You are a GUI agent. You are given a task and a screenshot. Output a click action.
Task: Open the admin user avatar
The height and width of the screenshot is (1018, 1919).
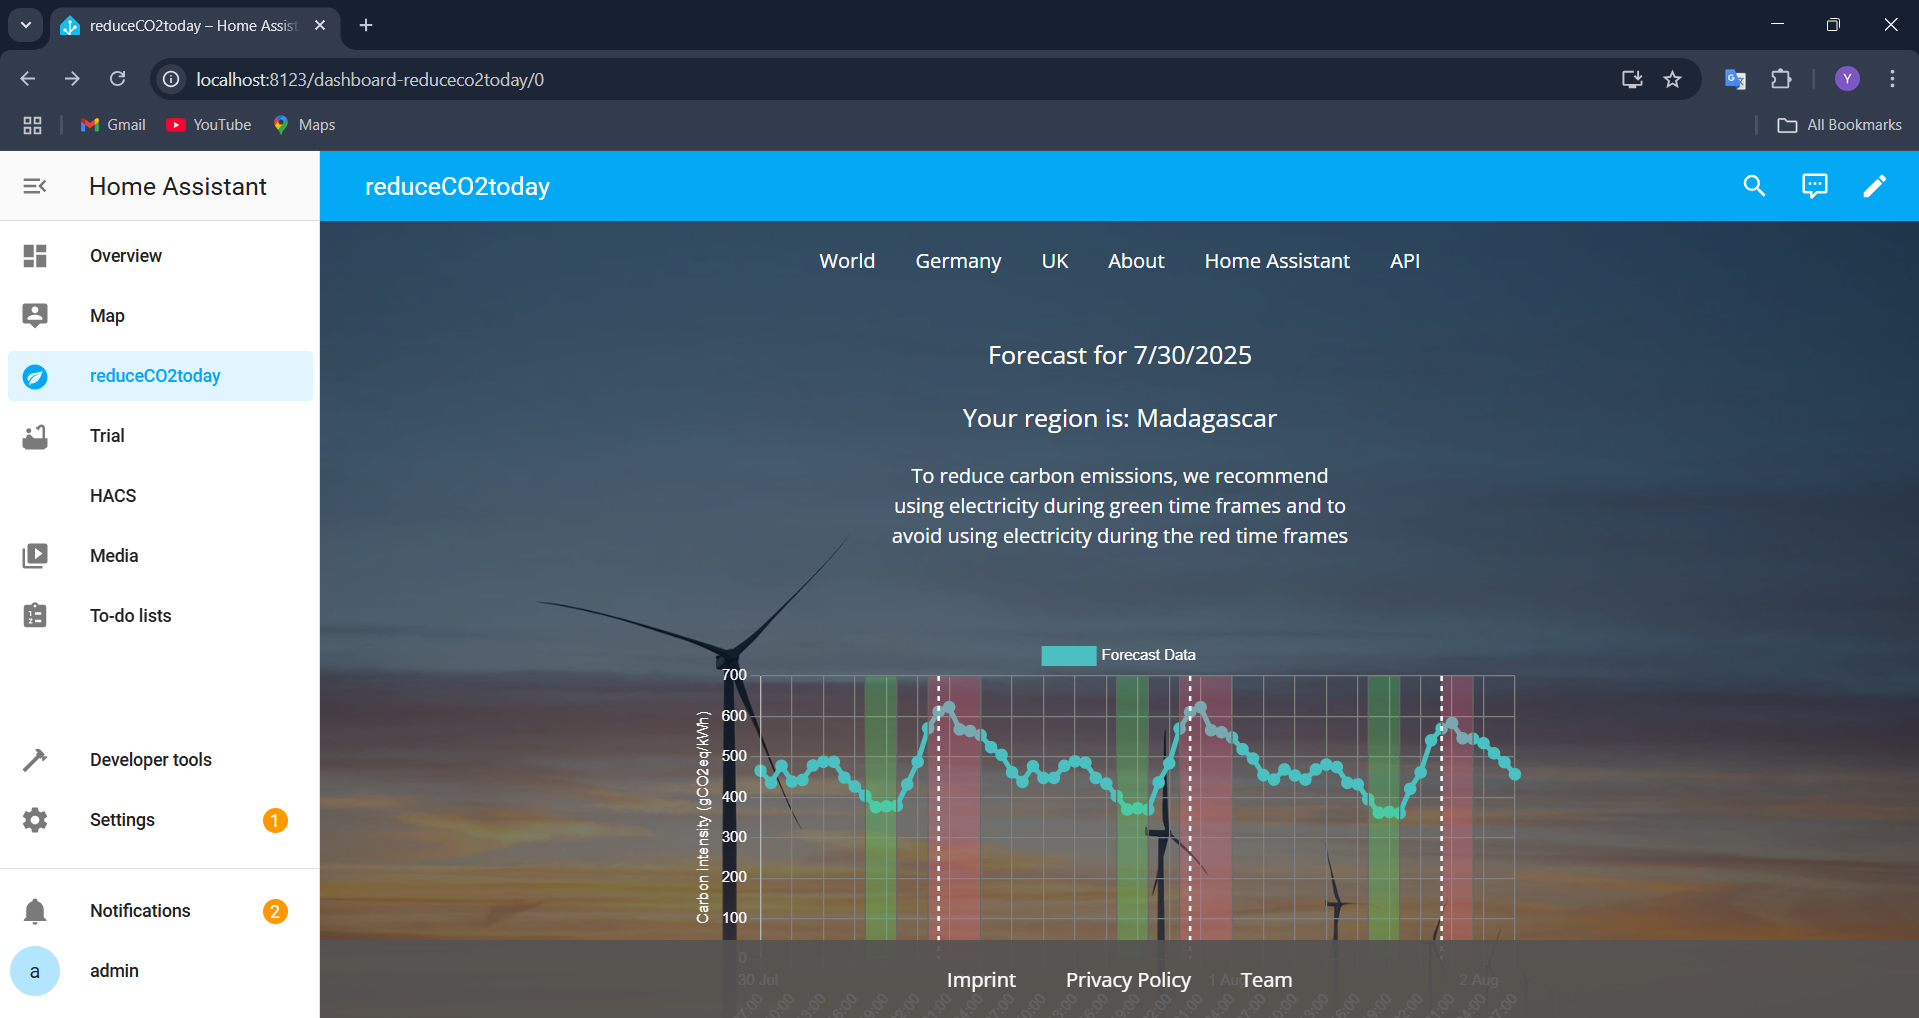[35, 971]
